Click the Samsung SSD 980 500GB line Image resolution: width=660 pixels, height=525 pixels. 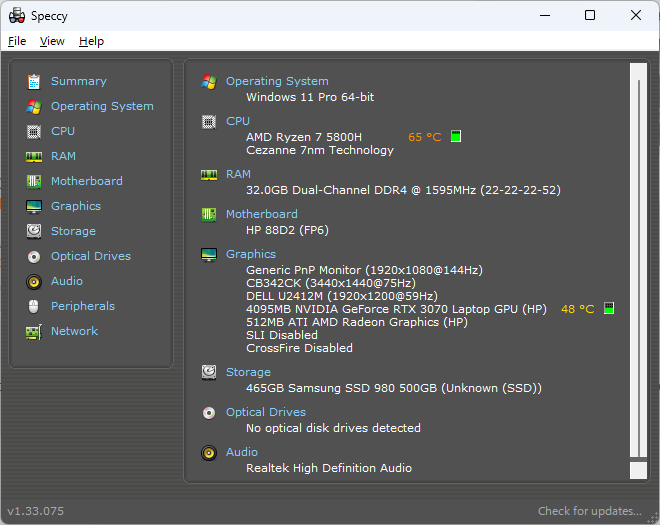pos(394,388)
